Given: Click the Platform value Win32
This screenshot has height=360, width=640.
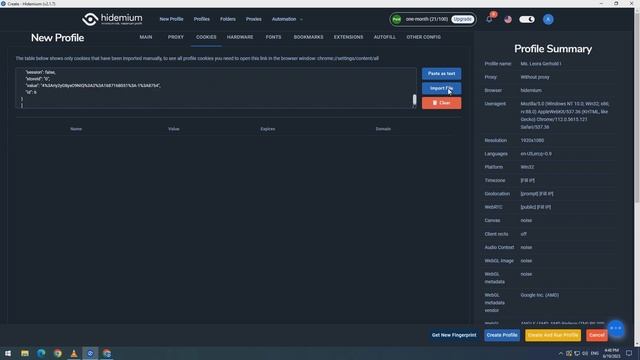Looking at the screenshot, I should [x=527, y=167].
